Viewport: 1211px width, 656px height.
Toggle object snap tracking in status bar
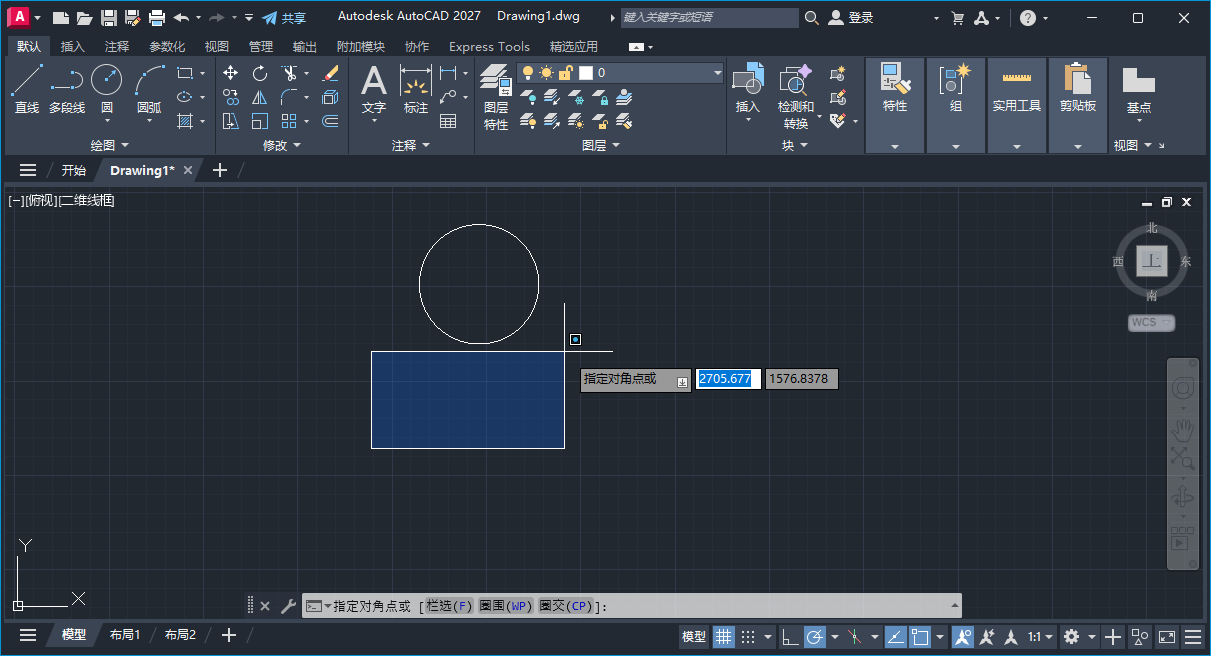pyautogui.click(x=896, y=636)
